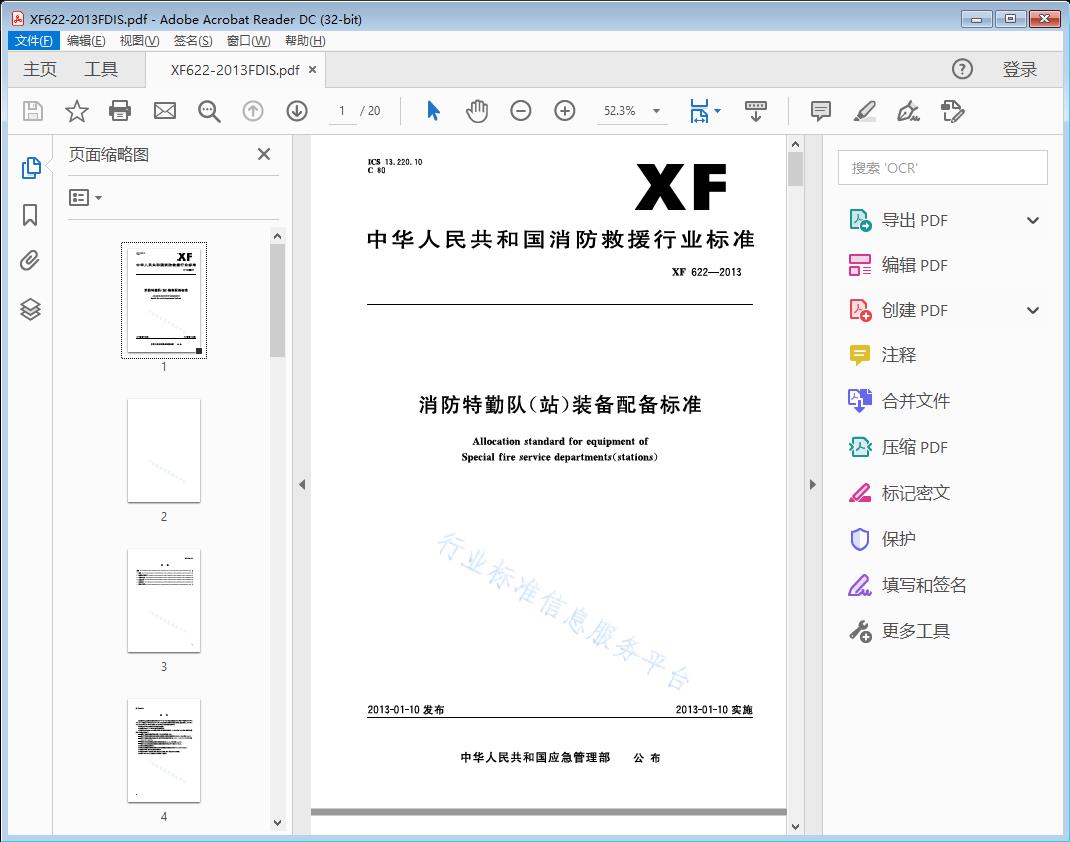The image size is (1070, 842).
Task: Click the zoom in plus icon
Action: [565, 111]
